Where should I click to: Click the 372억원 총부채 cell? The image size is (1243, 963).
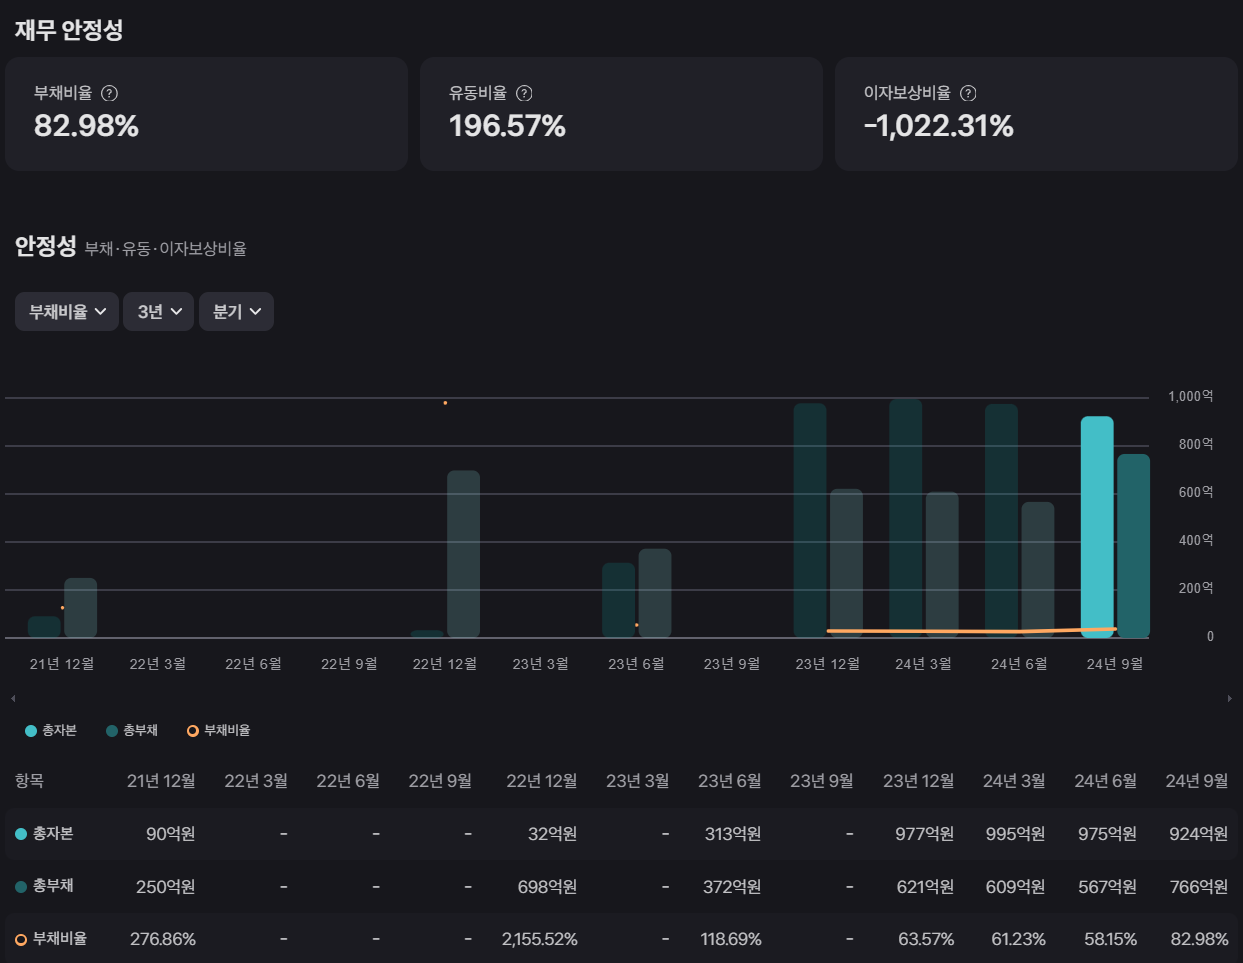tap(732, 887)
